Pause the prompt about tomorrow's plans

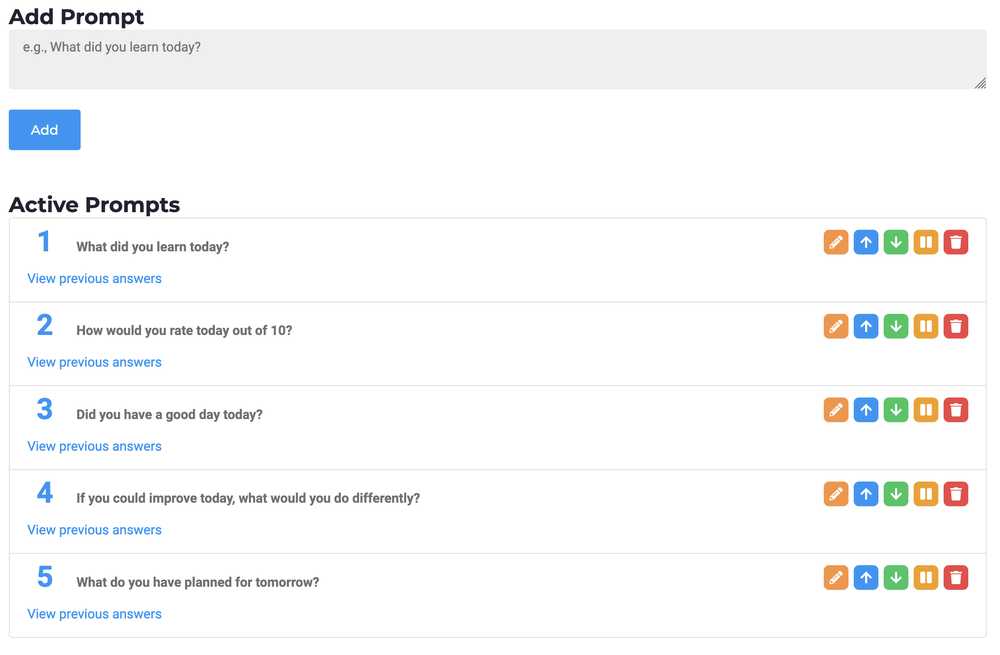tap(926, 577)
